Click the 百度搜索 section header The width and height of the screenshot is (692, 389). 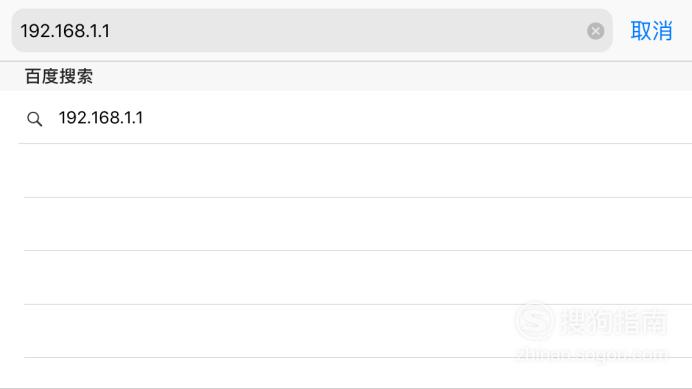59,76
